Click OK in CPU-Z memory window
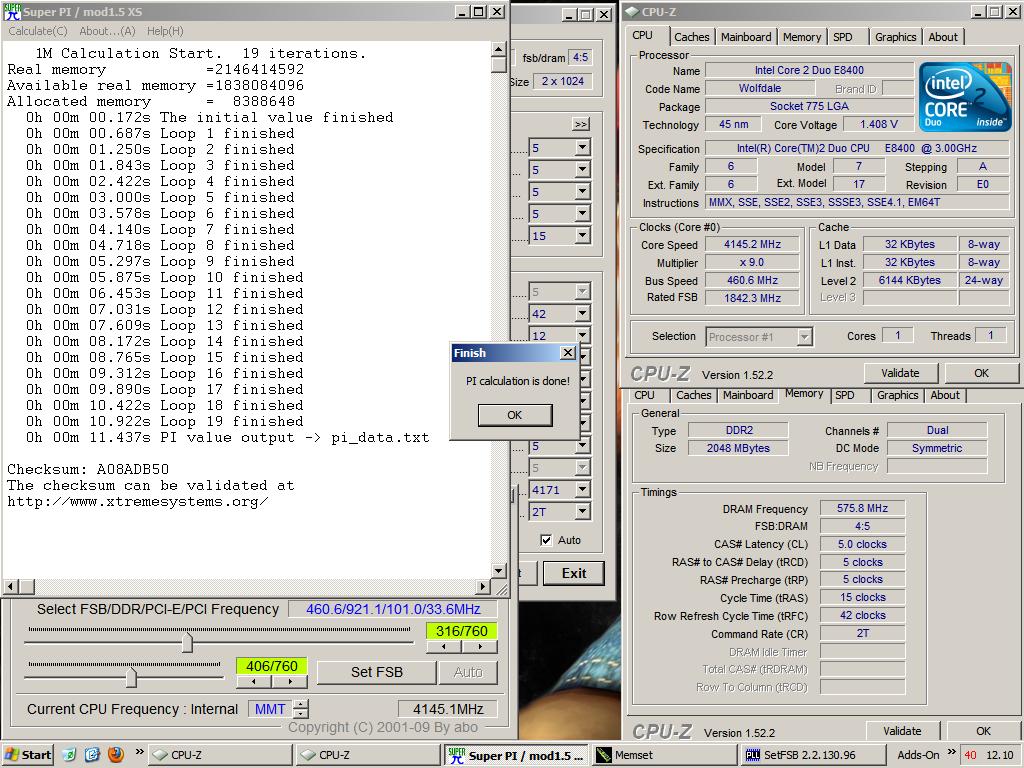 pos(983,731)
